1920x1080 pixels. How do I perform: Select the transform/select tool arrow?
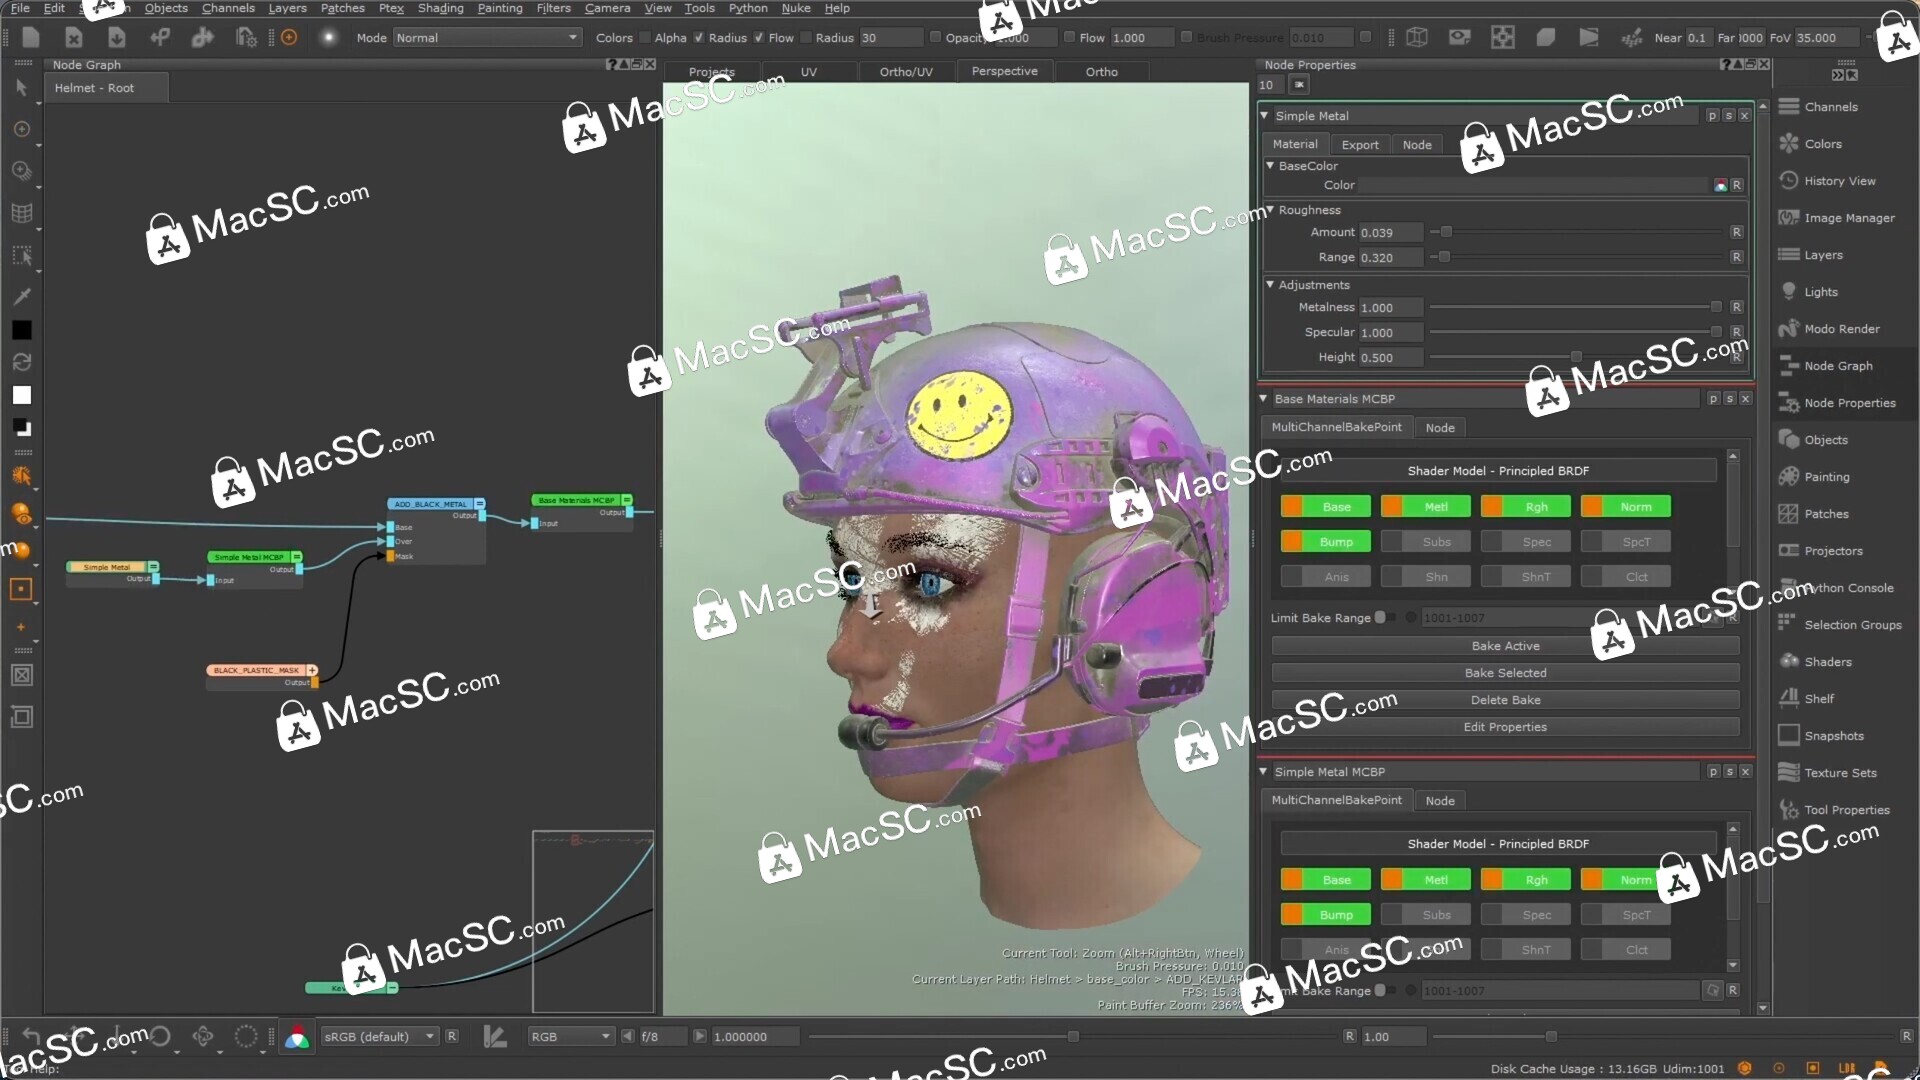click(x=22, y=88)
